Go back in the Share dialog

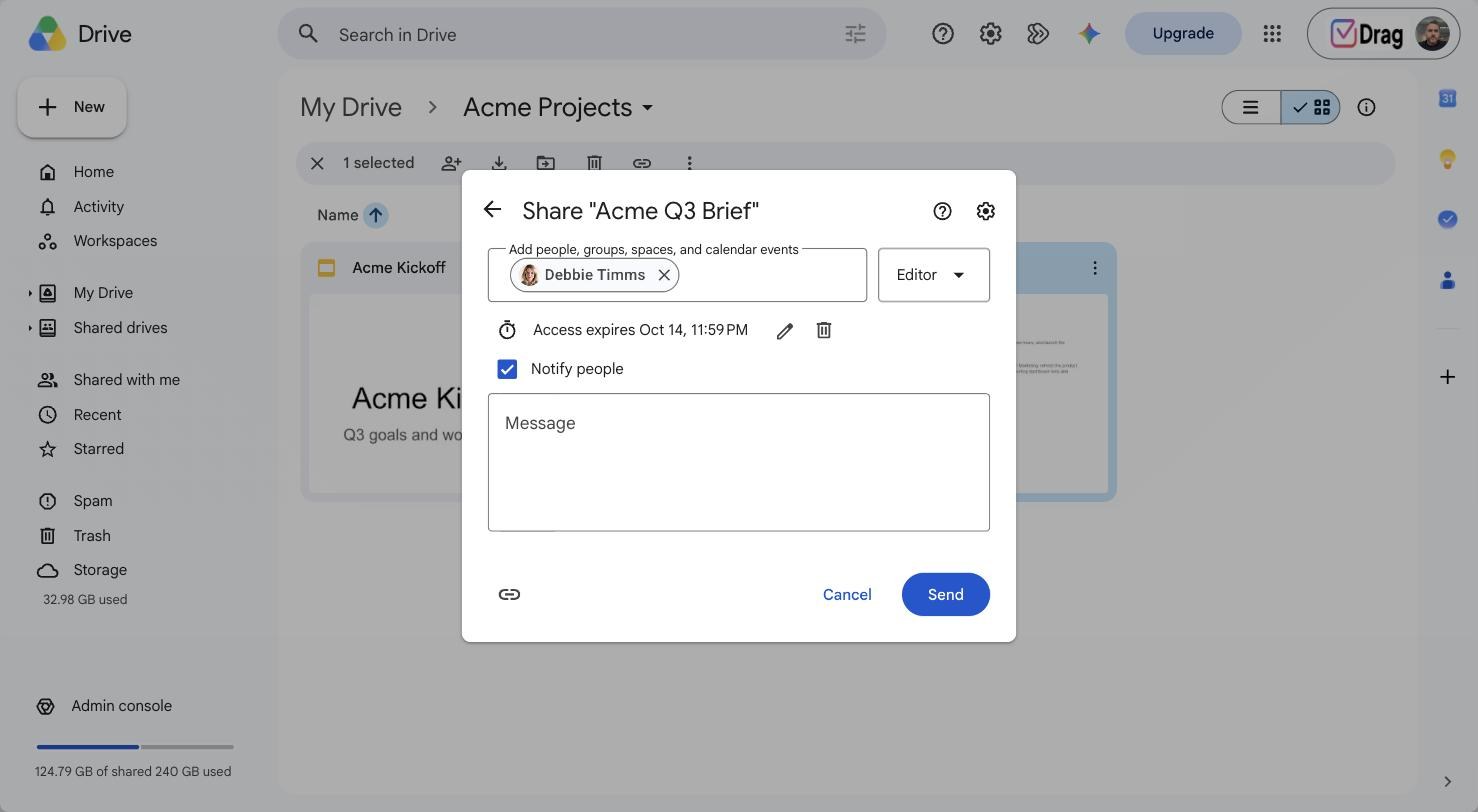[x=492, y=210]
